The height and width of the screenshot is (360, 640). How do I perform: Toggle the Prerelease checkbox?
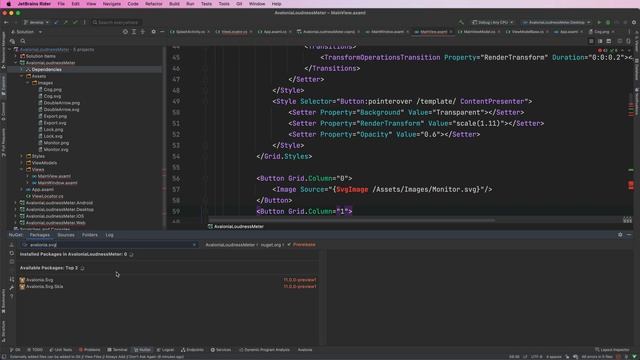[x=289, y=244]
